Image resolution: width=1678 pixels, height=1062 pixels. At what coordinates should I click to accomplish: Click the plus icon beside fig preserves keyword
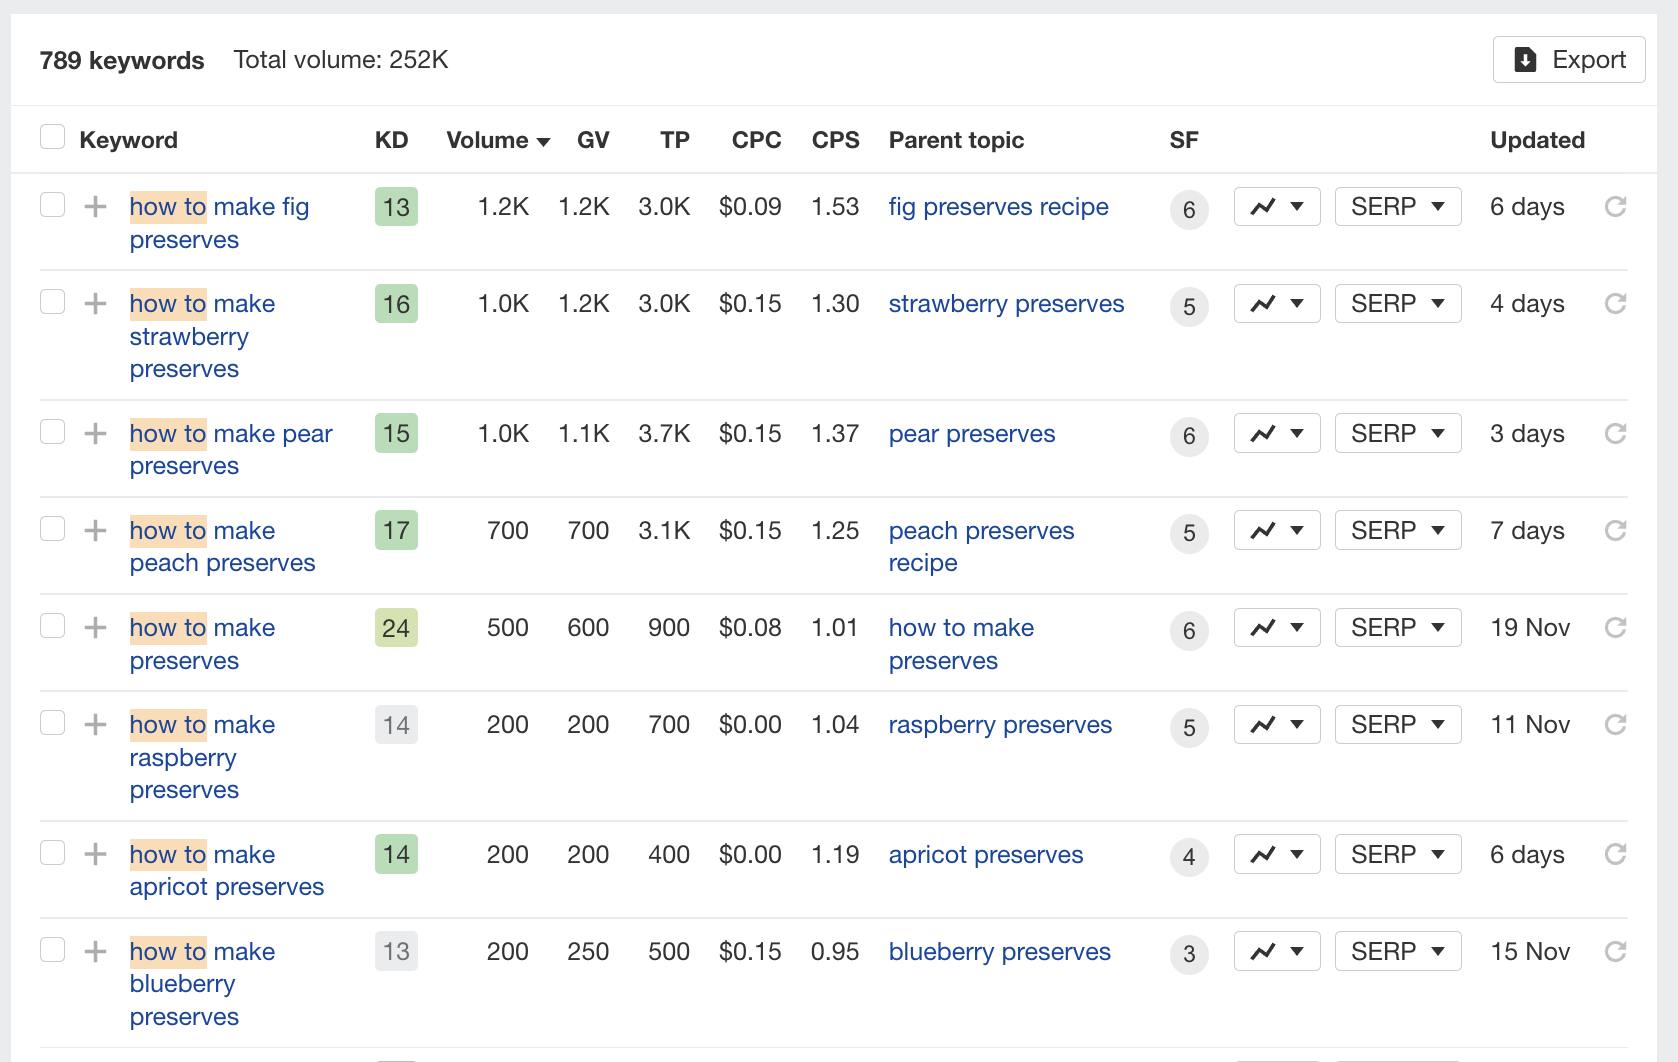pos(95,207)
